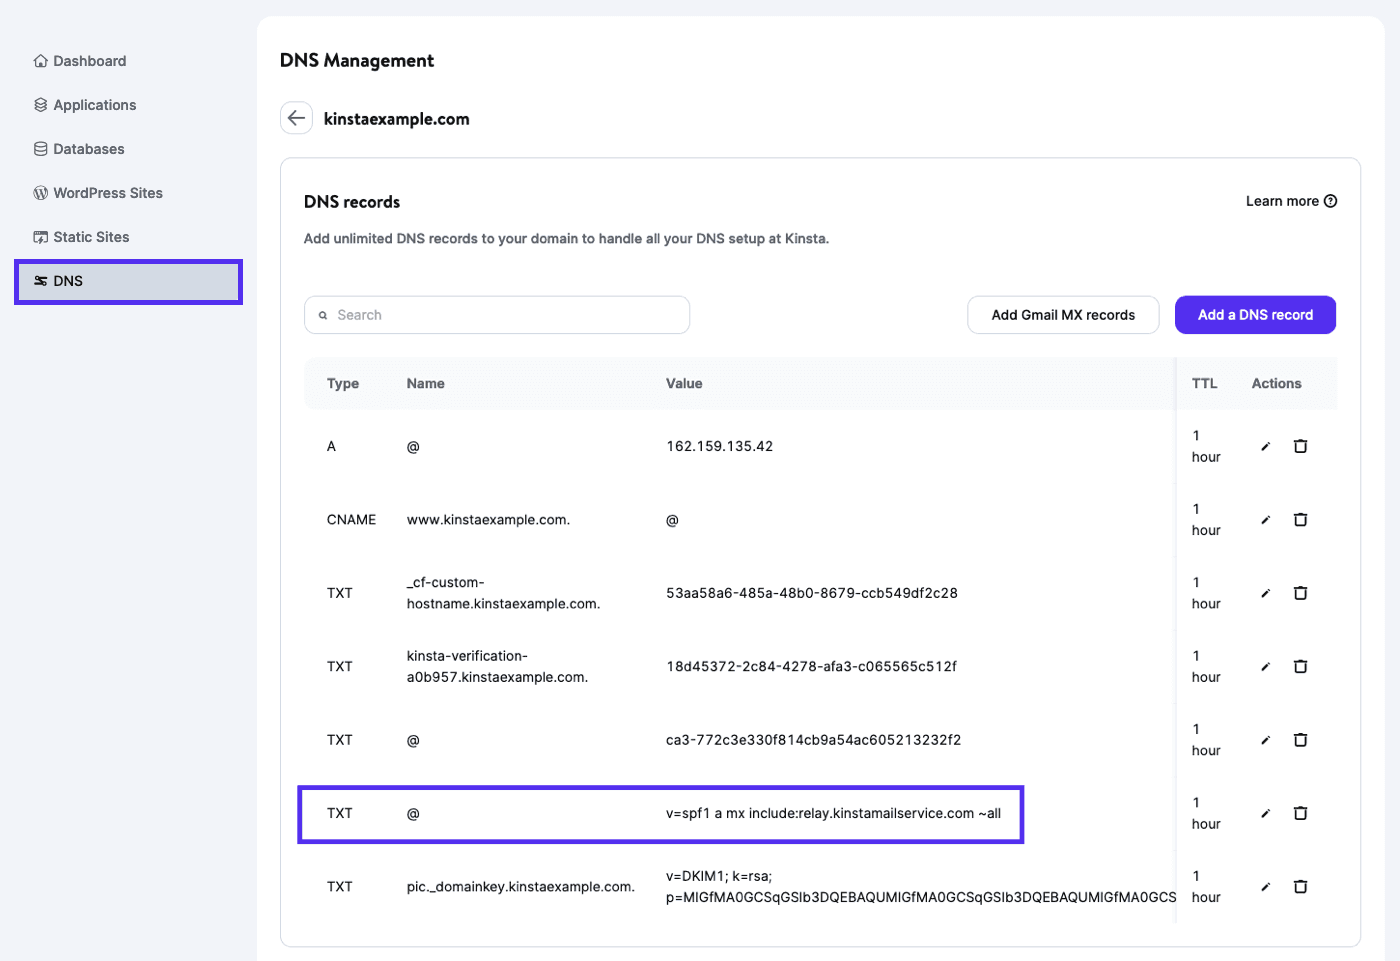Open the Databases sidebar icon
1400x961 pixels.
click(40, 148)
